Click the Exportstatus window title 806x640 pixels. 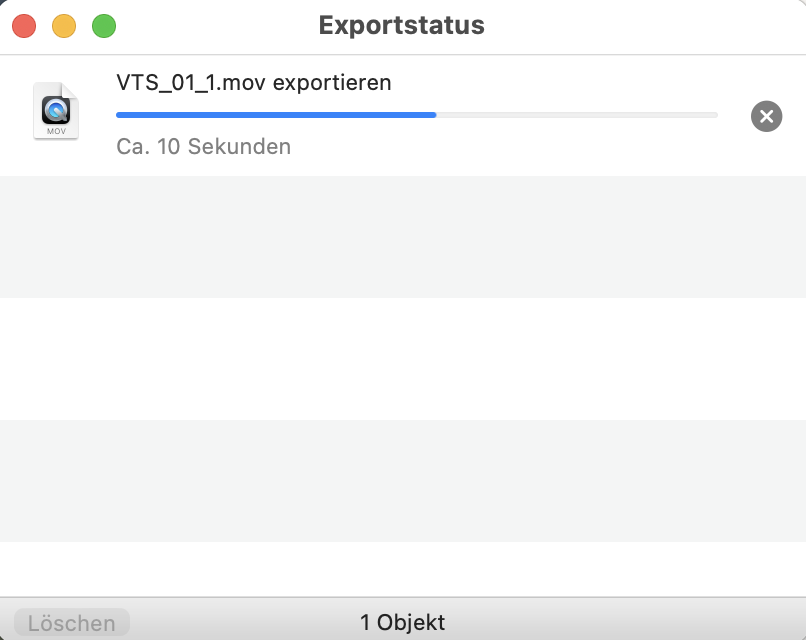(402, 26)
